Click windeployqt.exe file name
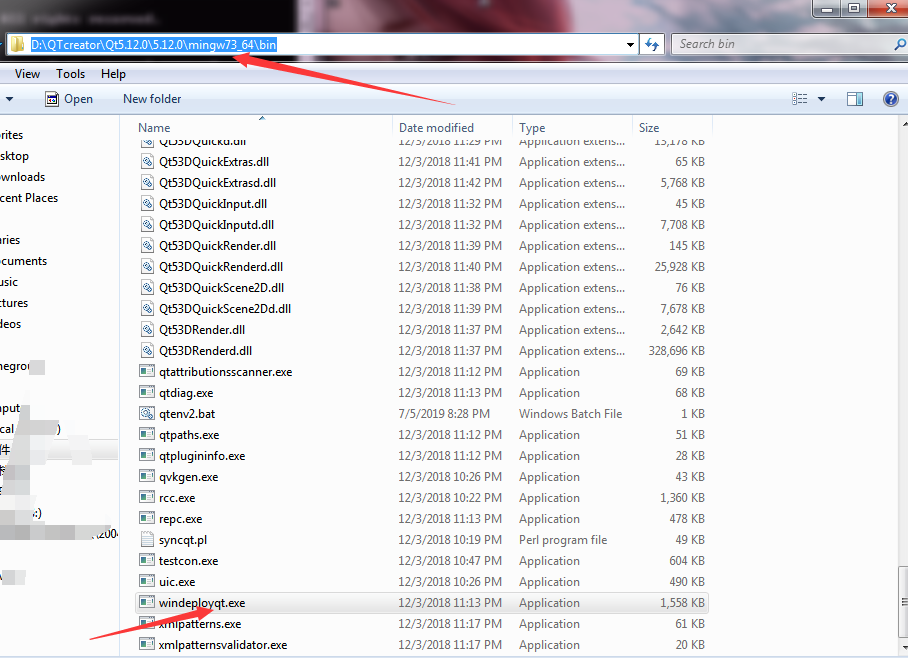Image resolution: width=908 pixels, height=658 pixels. point(202,603)
